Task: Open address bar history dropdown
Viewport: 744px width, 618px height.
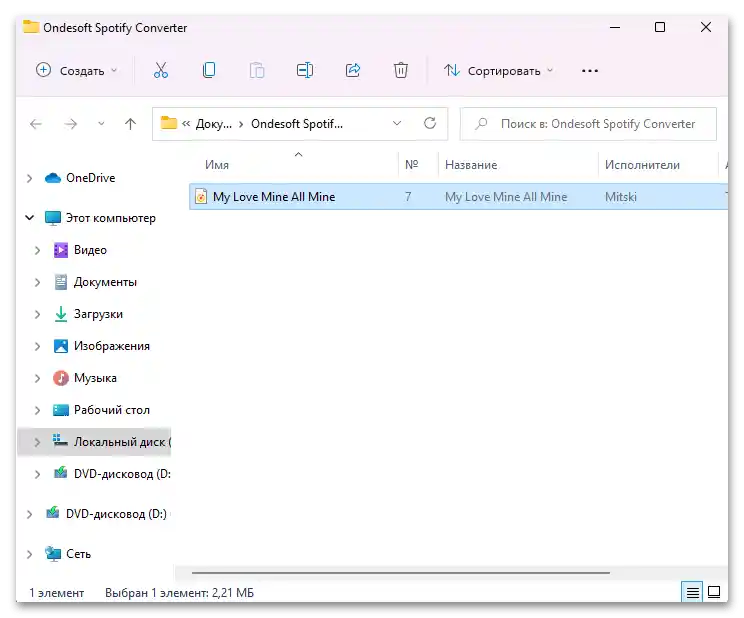Action: (x=397, y=123)
